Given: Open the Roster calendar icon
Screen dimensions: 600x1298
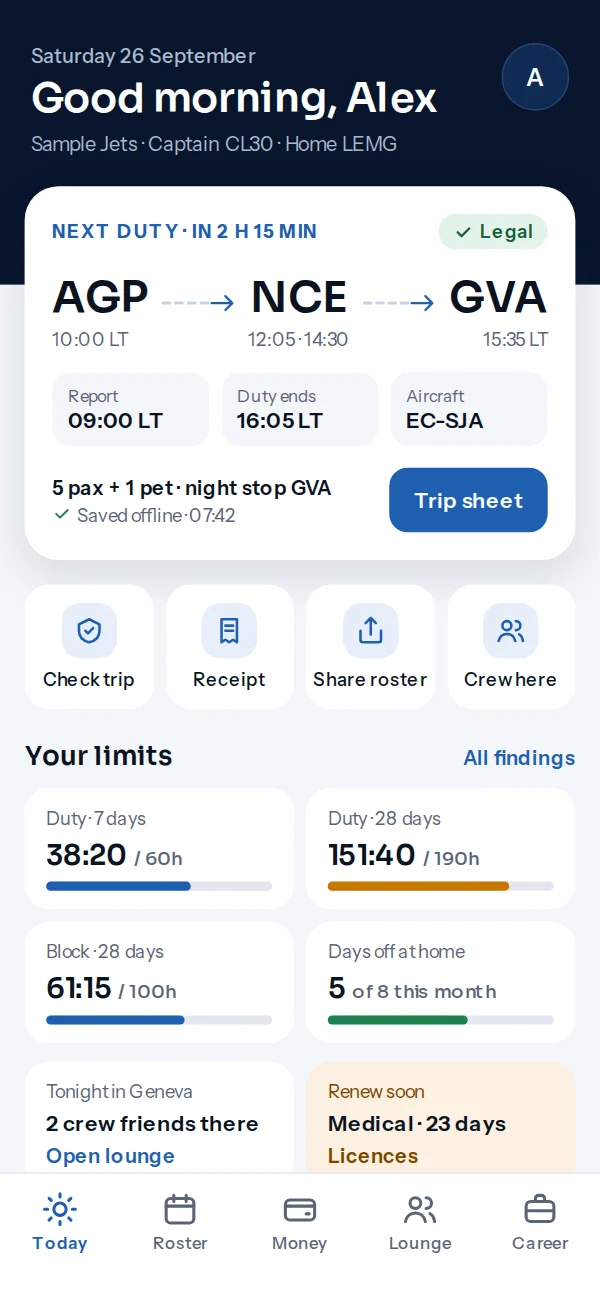Looking at the screenshot, I should click(180, 1210).
